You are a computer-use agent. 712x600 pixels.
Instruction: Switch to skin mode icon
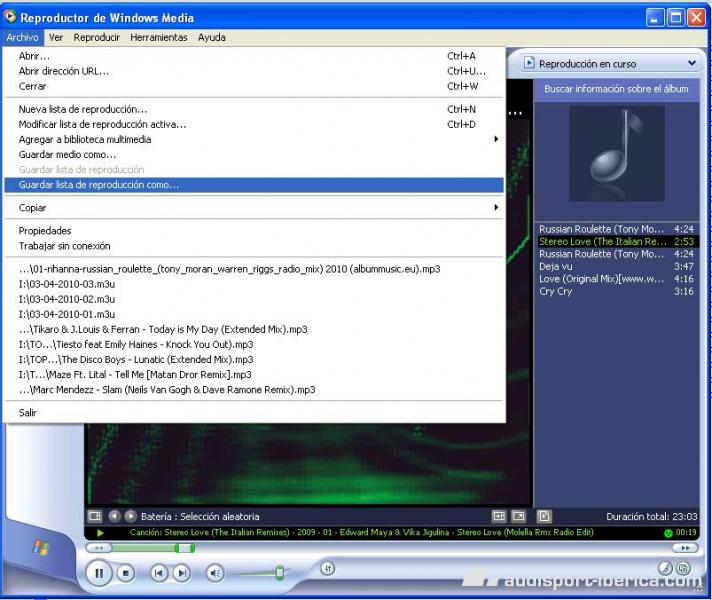coord(683,568)
